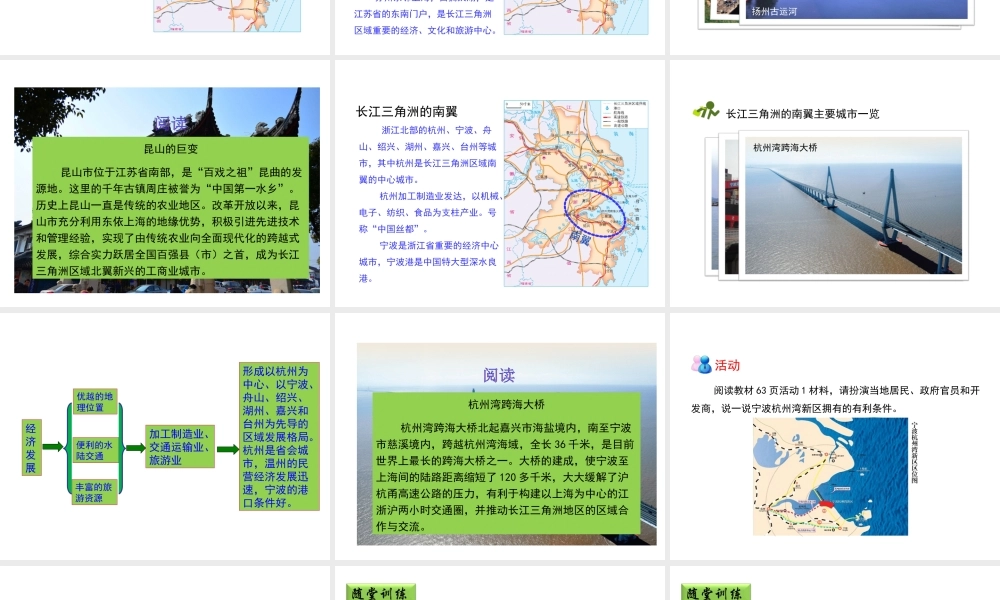Screen dimensions: 1000x600
Task: Click the 南翼 label on the map
Action: click(x=580, y=238)
